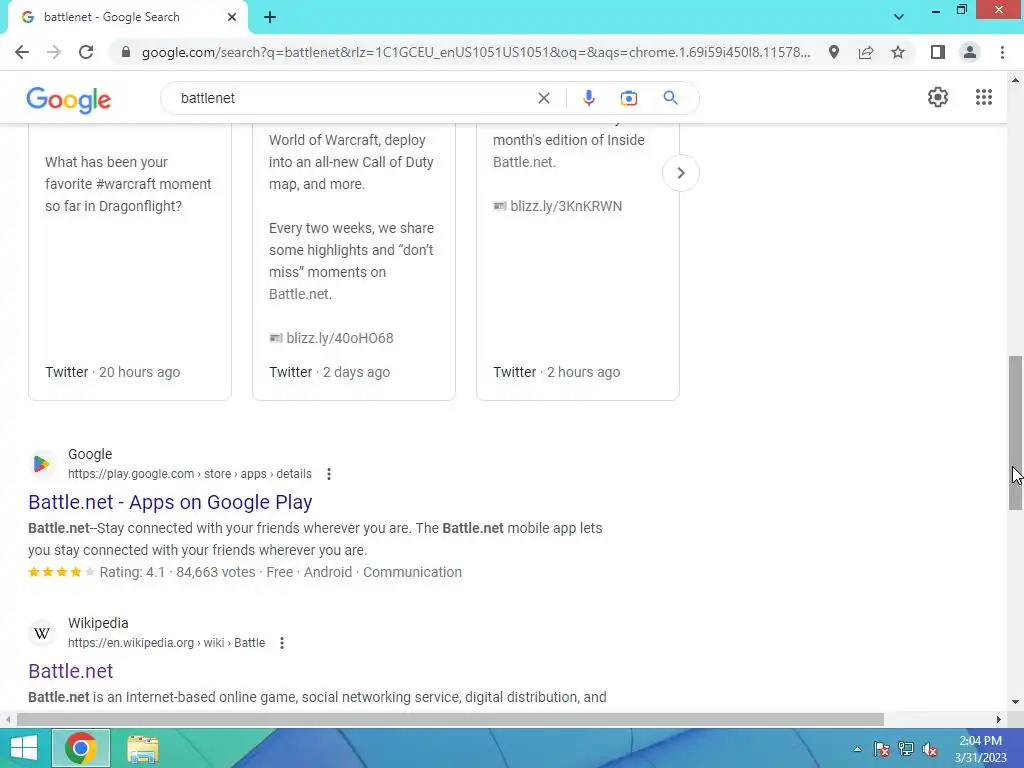Open a new browser tab
Viewport: 1024px width, 768px height.
pos(270,17)
